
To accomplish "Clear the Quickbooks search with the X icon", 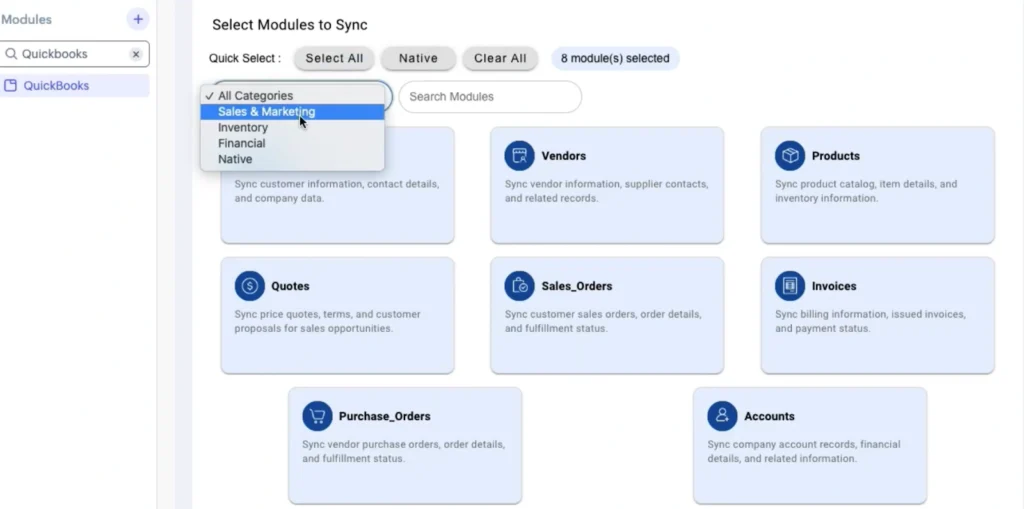I will click(x=136, y=54).
